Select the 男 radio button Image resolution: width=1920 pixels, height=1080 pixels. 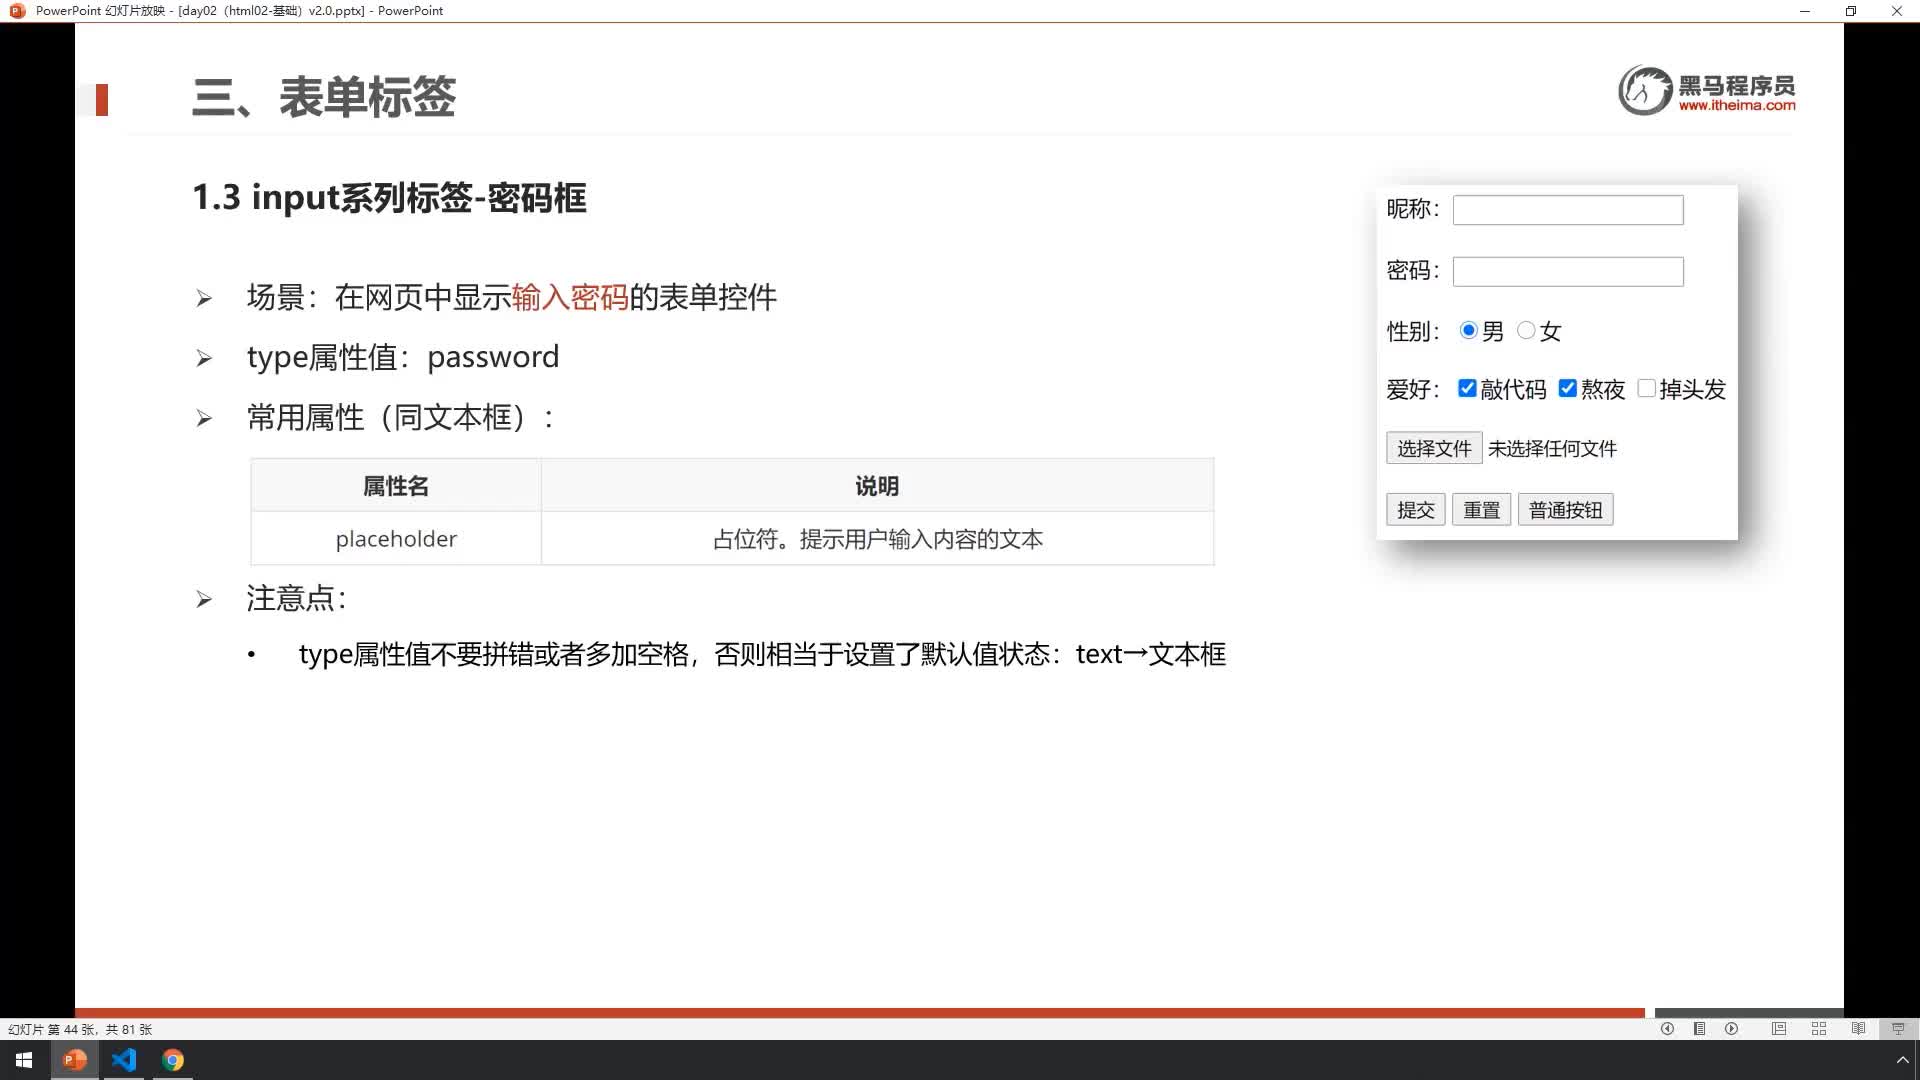click(1468, 330)
